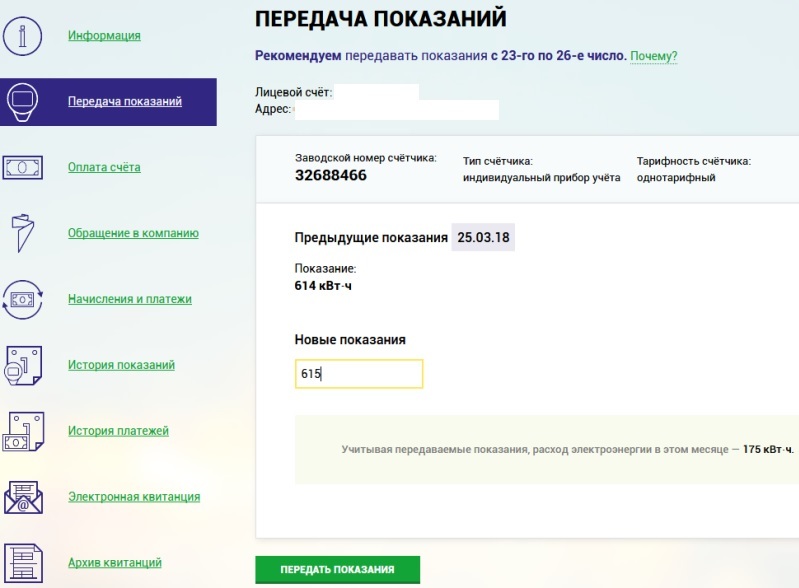The image size is (799, 588).
Task: Click the icon beside История показаний
Action: [24, 365]
